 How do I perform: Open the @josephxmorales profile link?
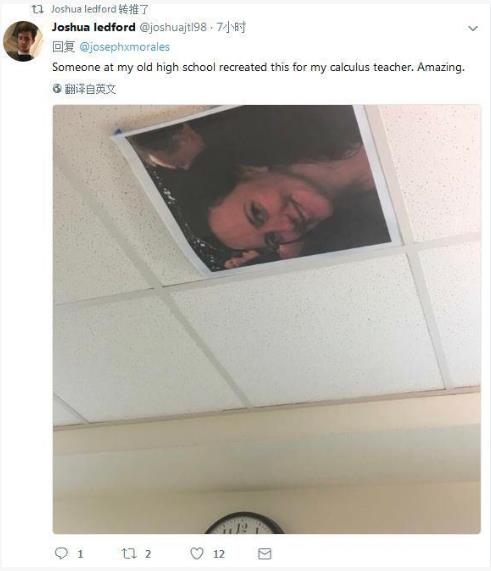[125, 47]
